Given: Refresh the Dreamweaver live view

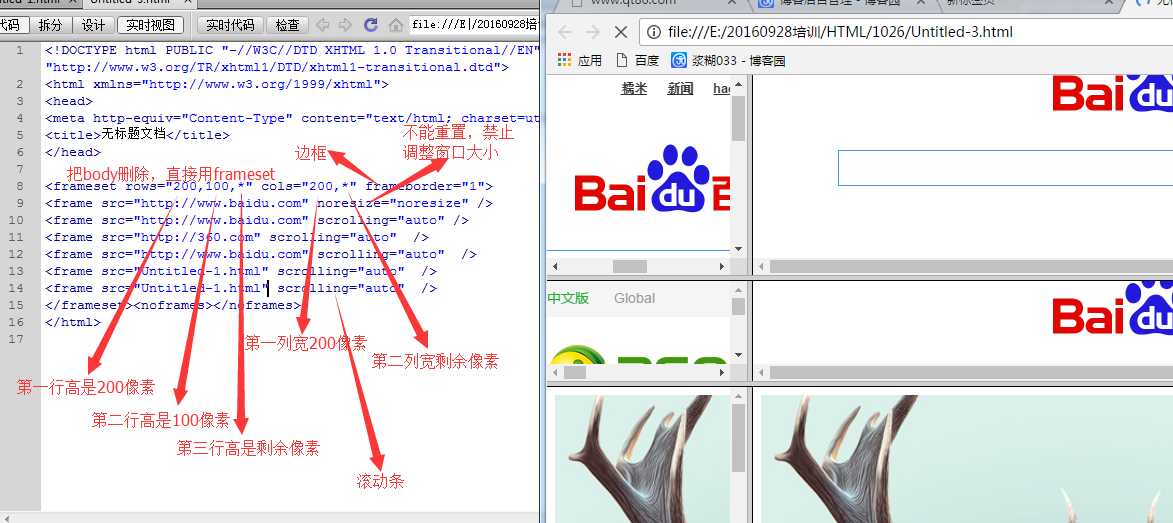Looking at the screenshot, I should point(370,25).
